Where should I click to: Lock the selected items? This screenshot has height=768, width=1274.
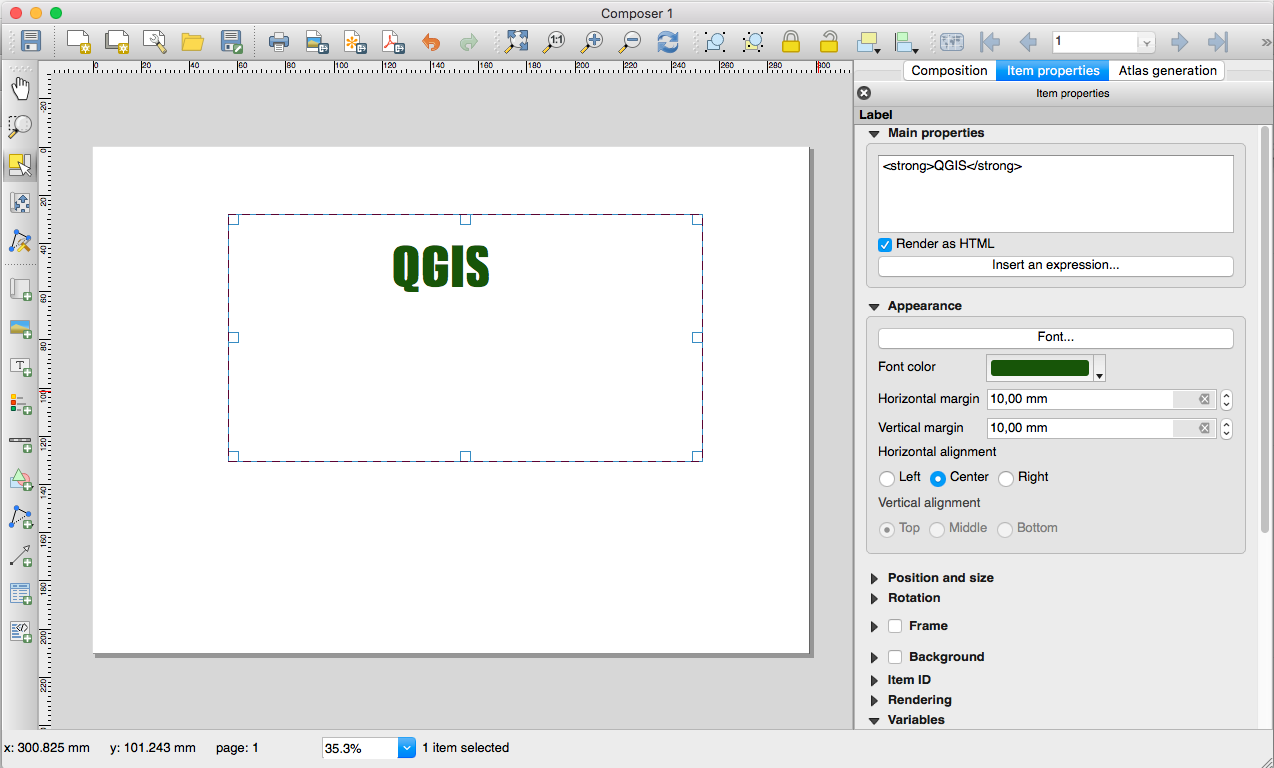[791, 42]
